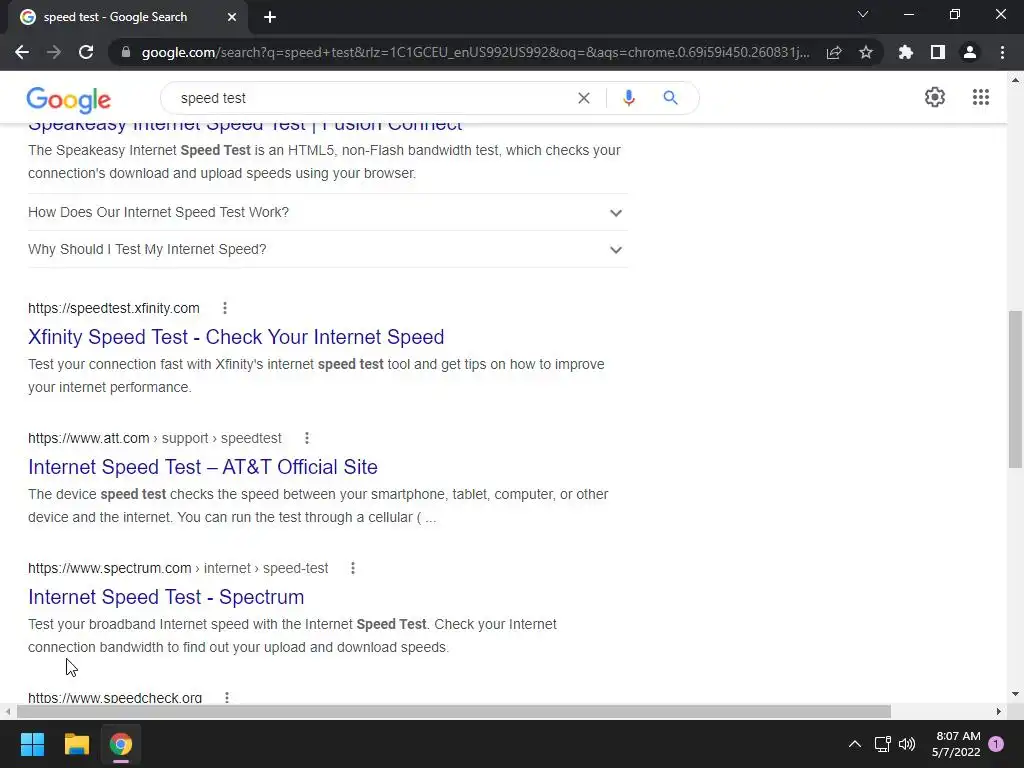The image size is (1024, 768).
Task: Show hidden system tray icons
Action: [x=854, y=744]
